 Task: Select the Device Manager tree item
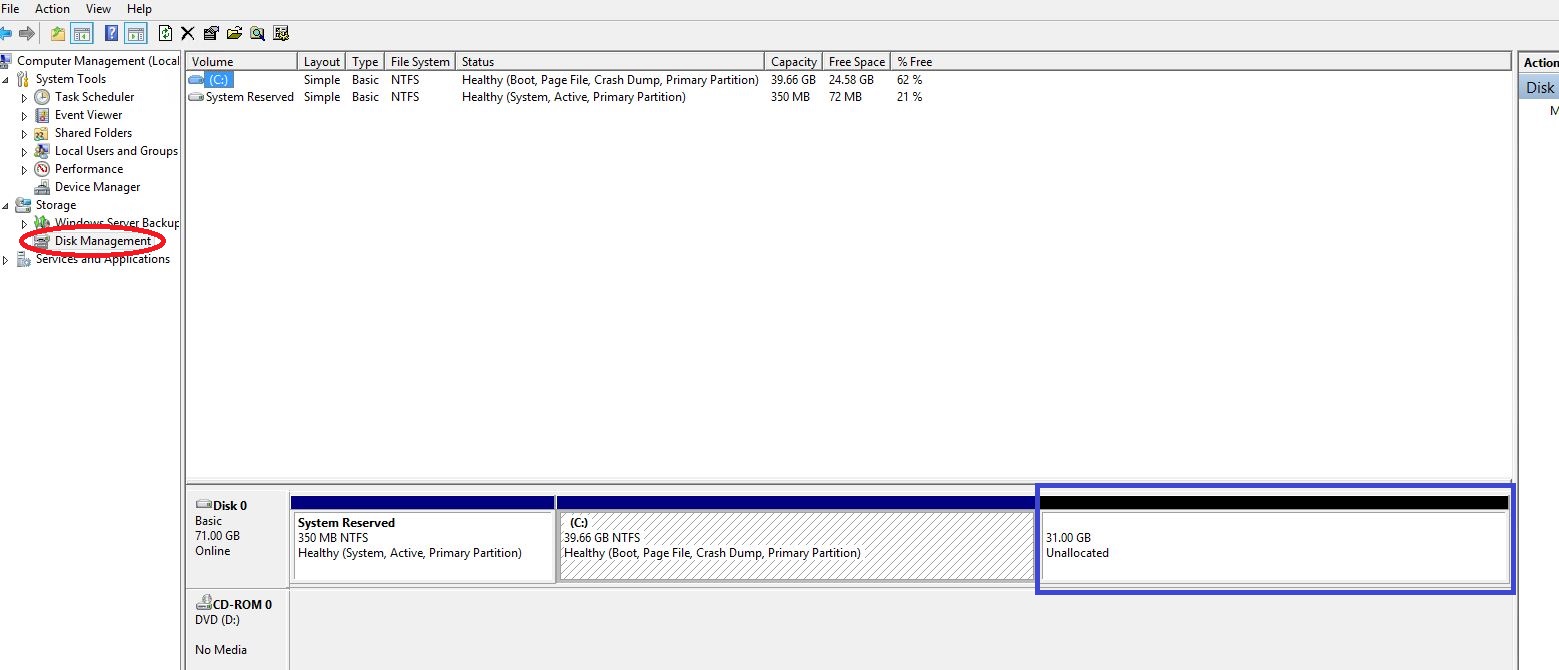[97, 187]
